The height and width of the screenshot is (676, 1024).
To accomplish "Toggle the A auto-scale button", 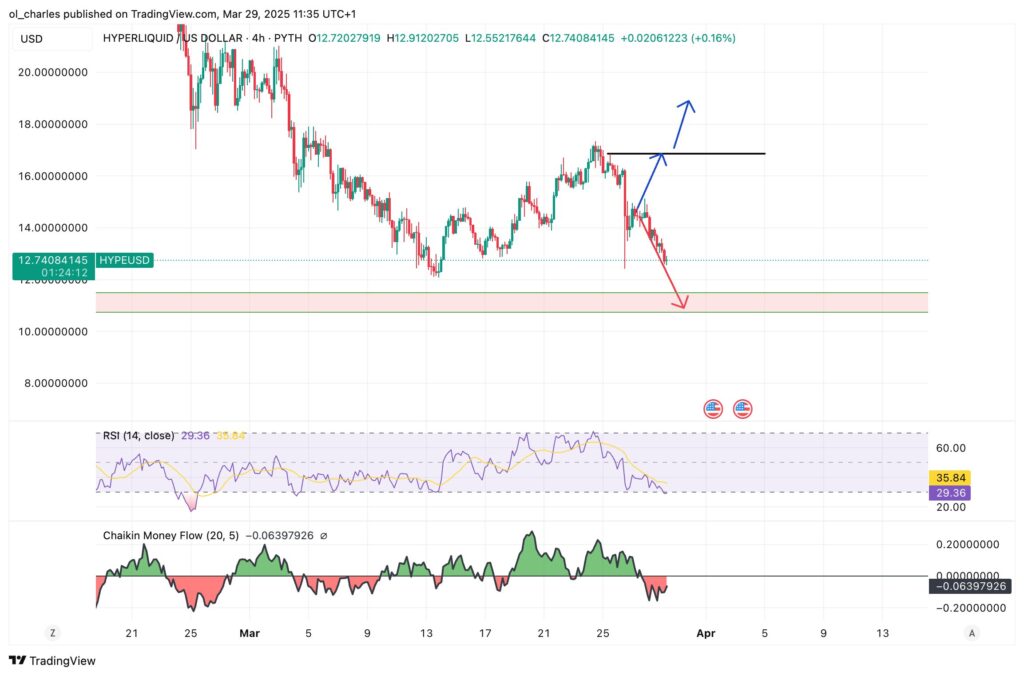I will coord(971,633).
